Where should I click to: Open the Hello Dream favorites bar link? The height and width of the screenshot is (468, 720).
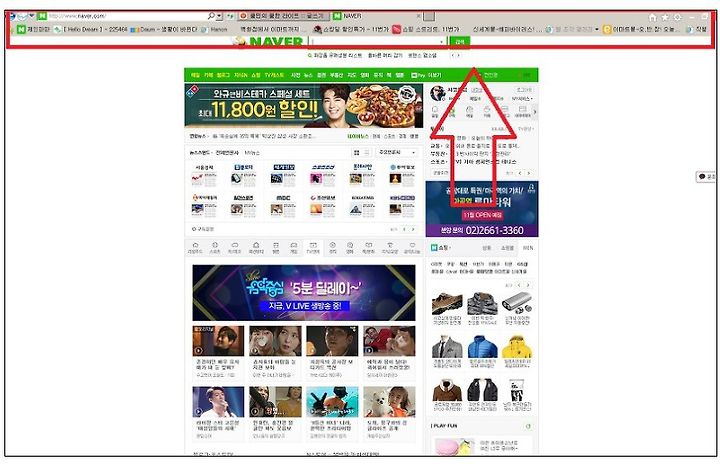coord(90,29)
